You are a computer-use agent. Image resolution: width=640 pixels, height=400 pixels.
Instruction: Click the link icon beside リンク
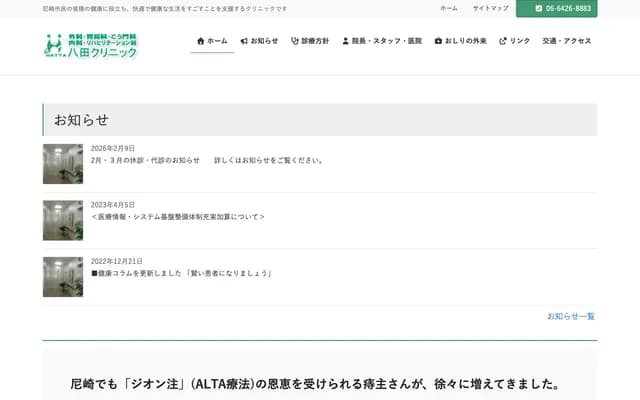502,41
